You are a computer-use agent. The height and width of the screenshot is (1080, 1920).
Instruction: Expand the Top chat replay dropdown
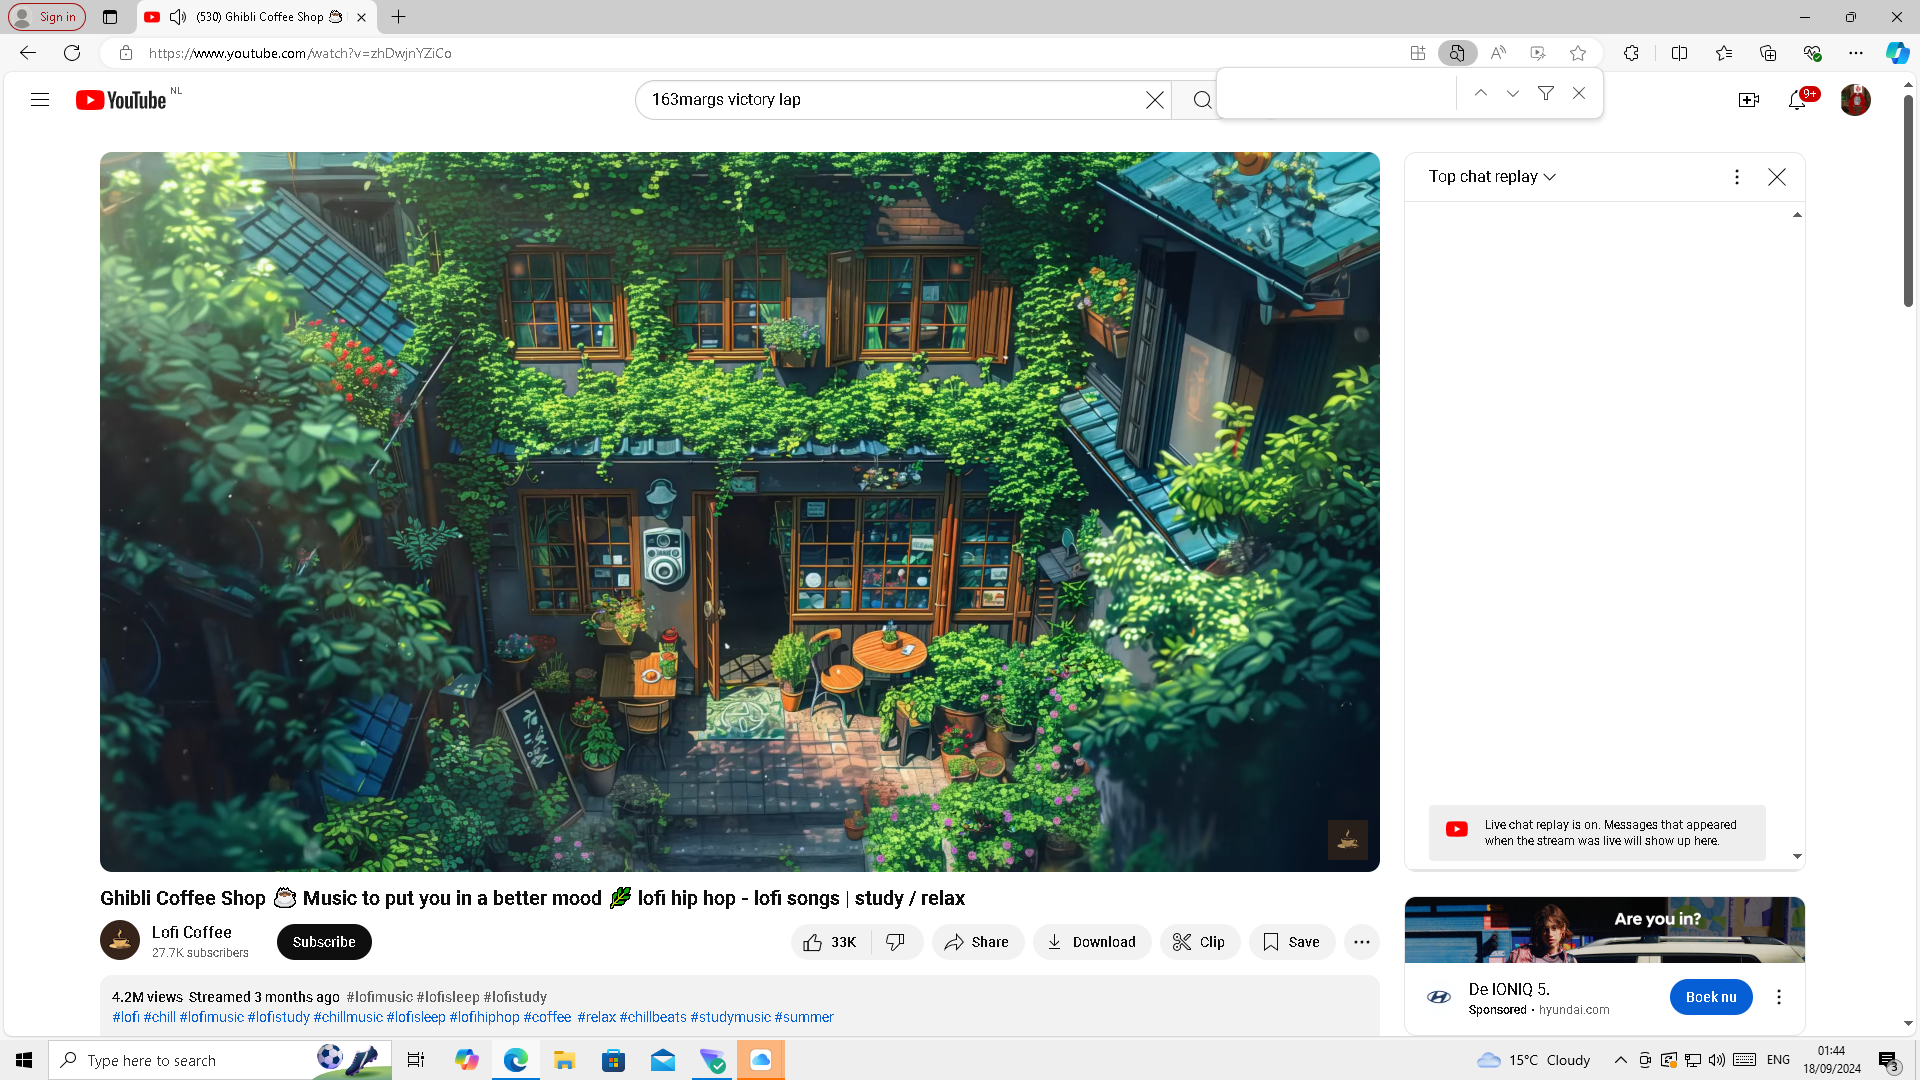click(x=1492, y=177)
